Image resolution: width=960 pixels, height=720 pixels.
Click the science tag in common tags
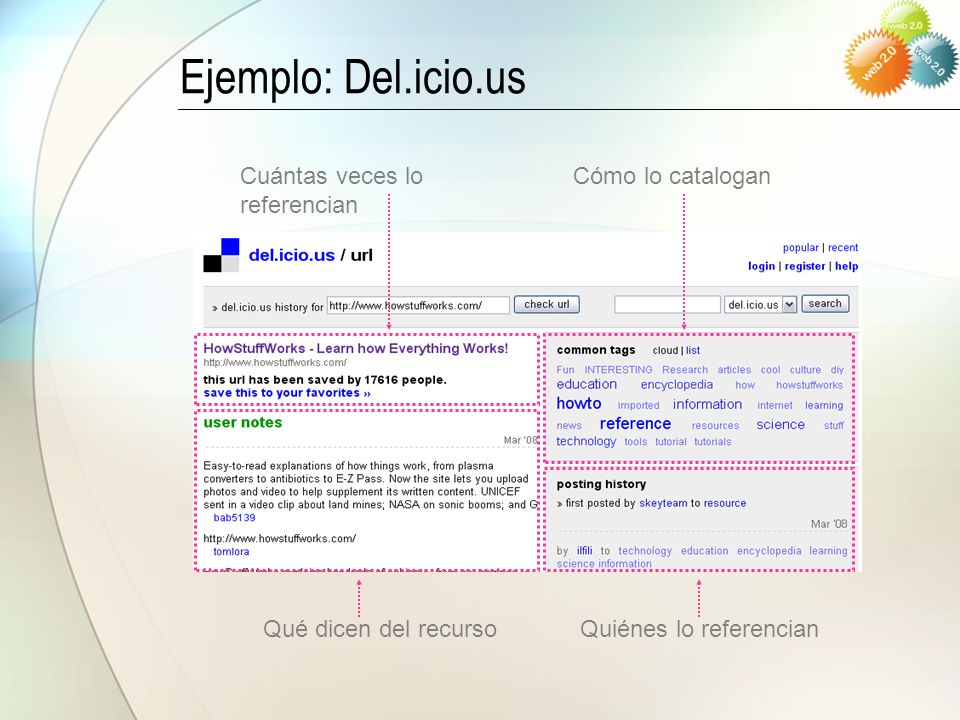coord(780,424)
